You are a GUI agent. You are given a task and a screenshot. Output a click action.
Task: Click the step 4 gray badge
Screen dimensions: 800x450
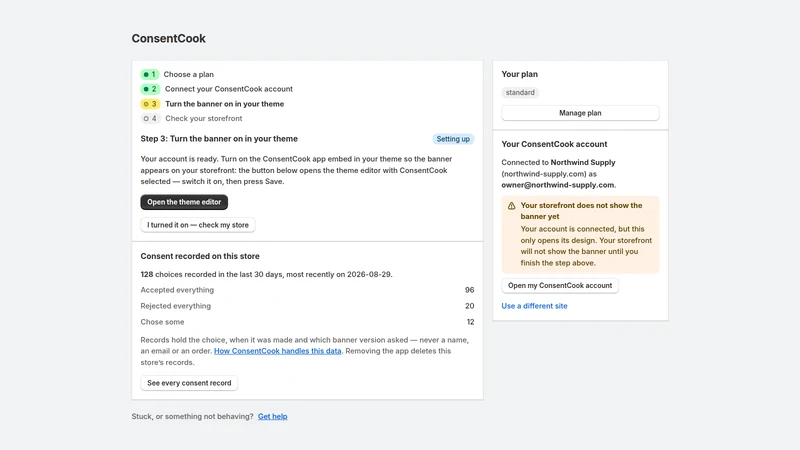tap(151, 118)
